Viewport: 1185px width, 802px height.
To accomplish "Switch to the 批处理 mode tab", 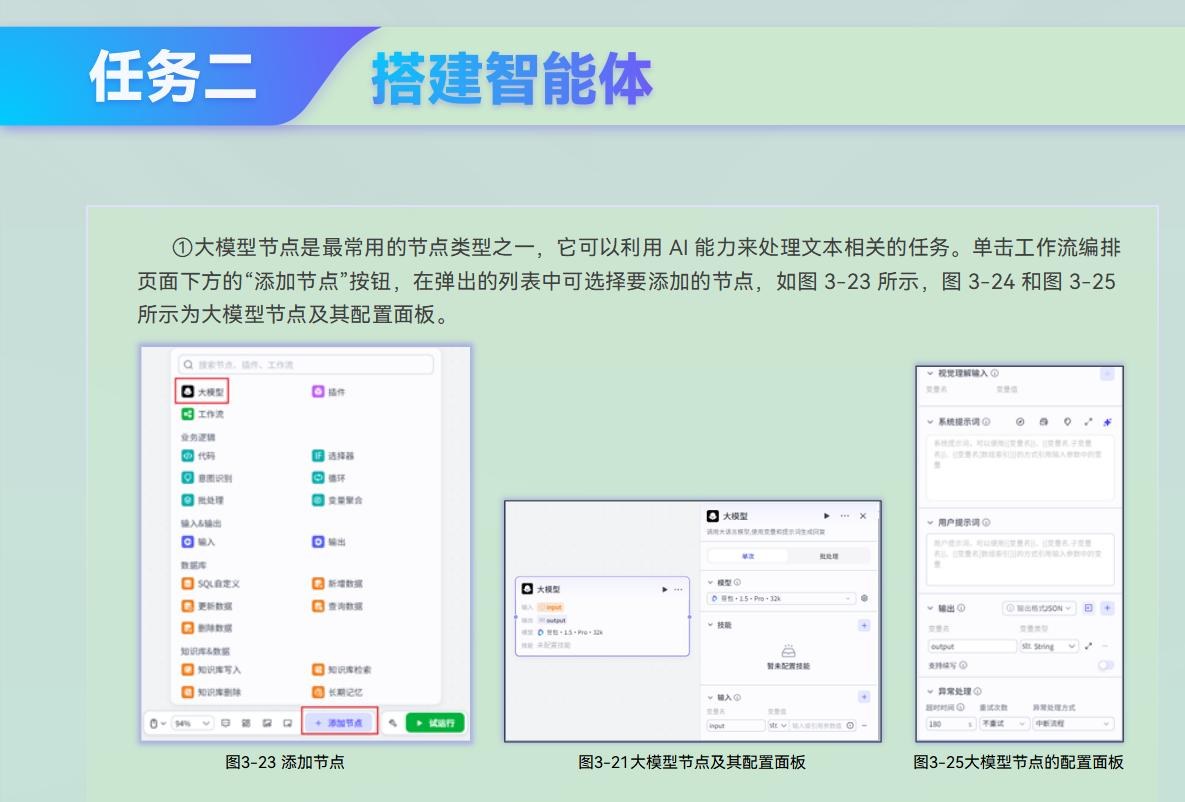I will [x=829, y=556].
